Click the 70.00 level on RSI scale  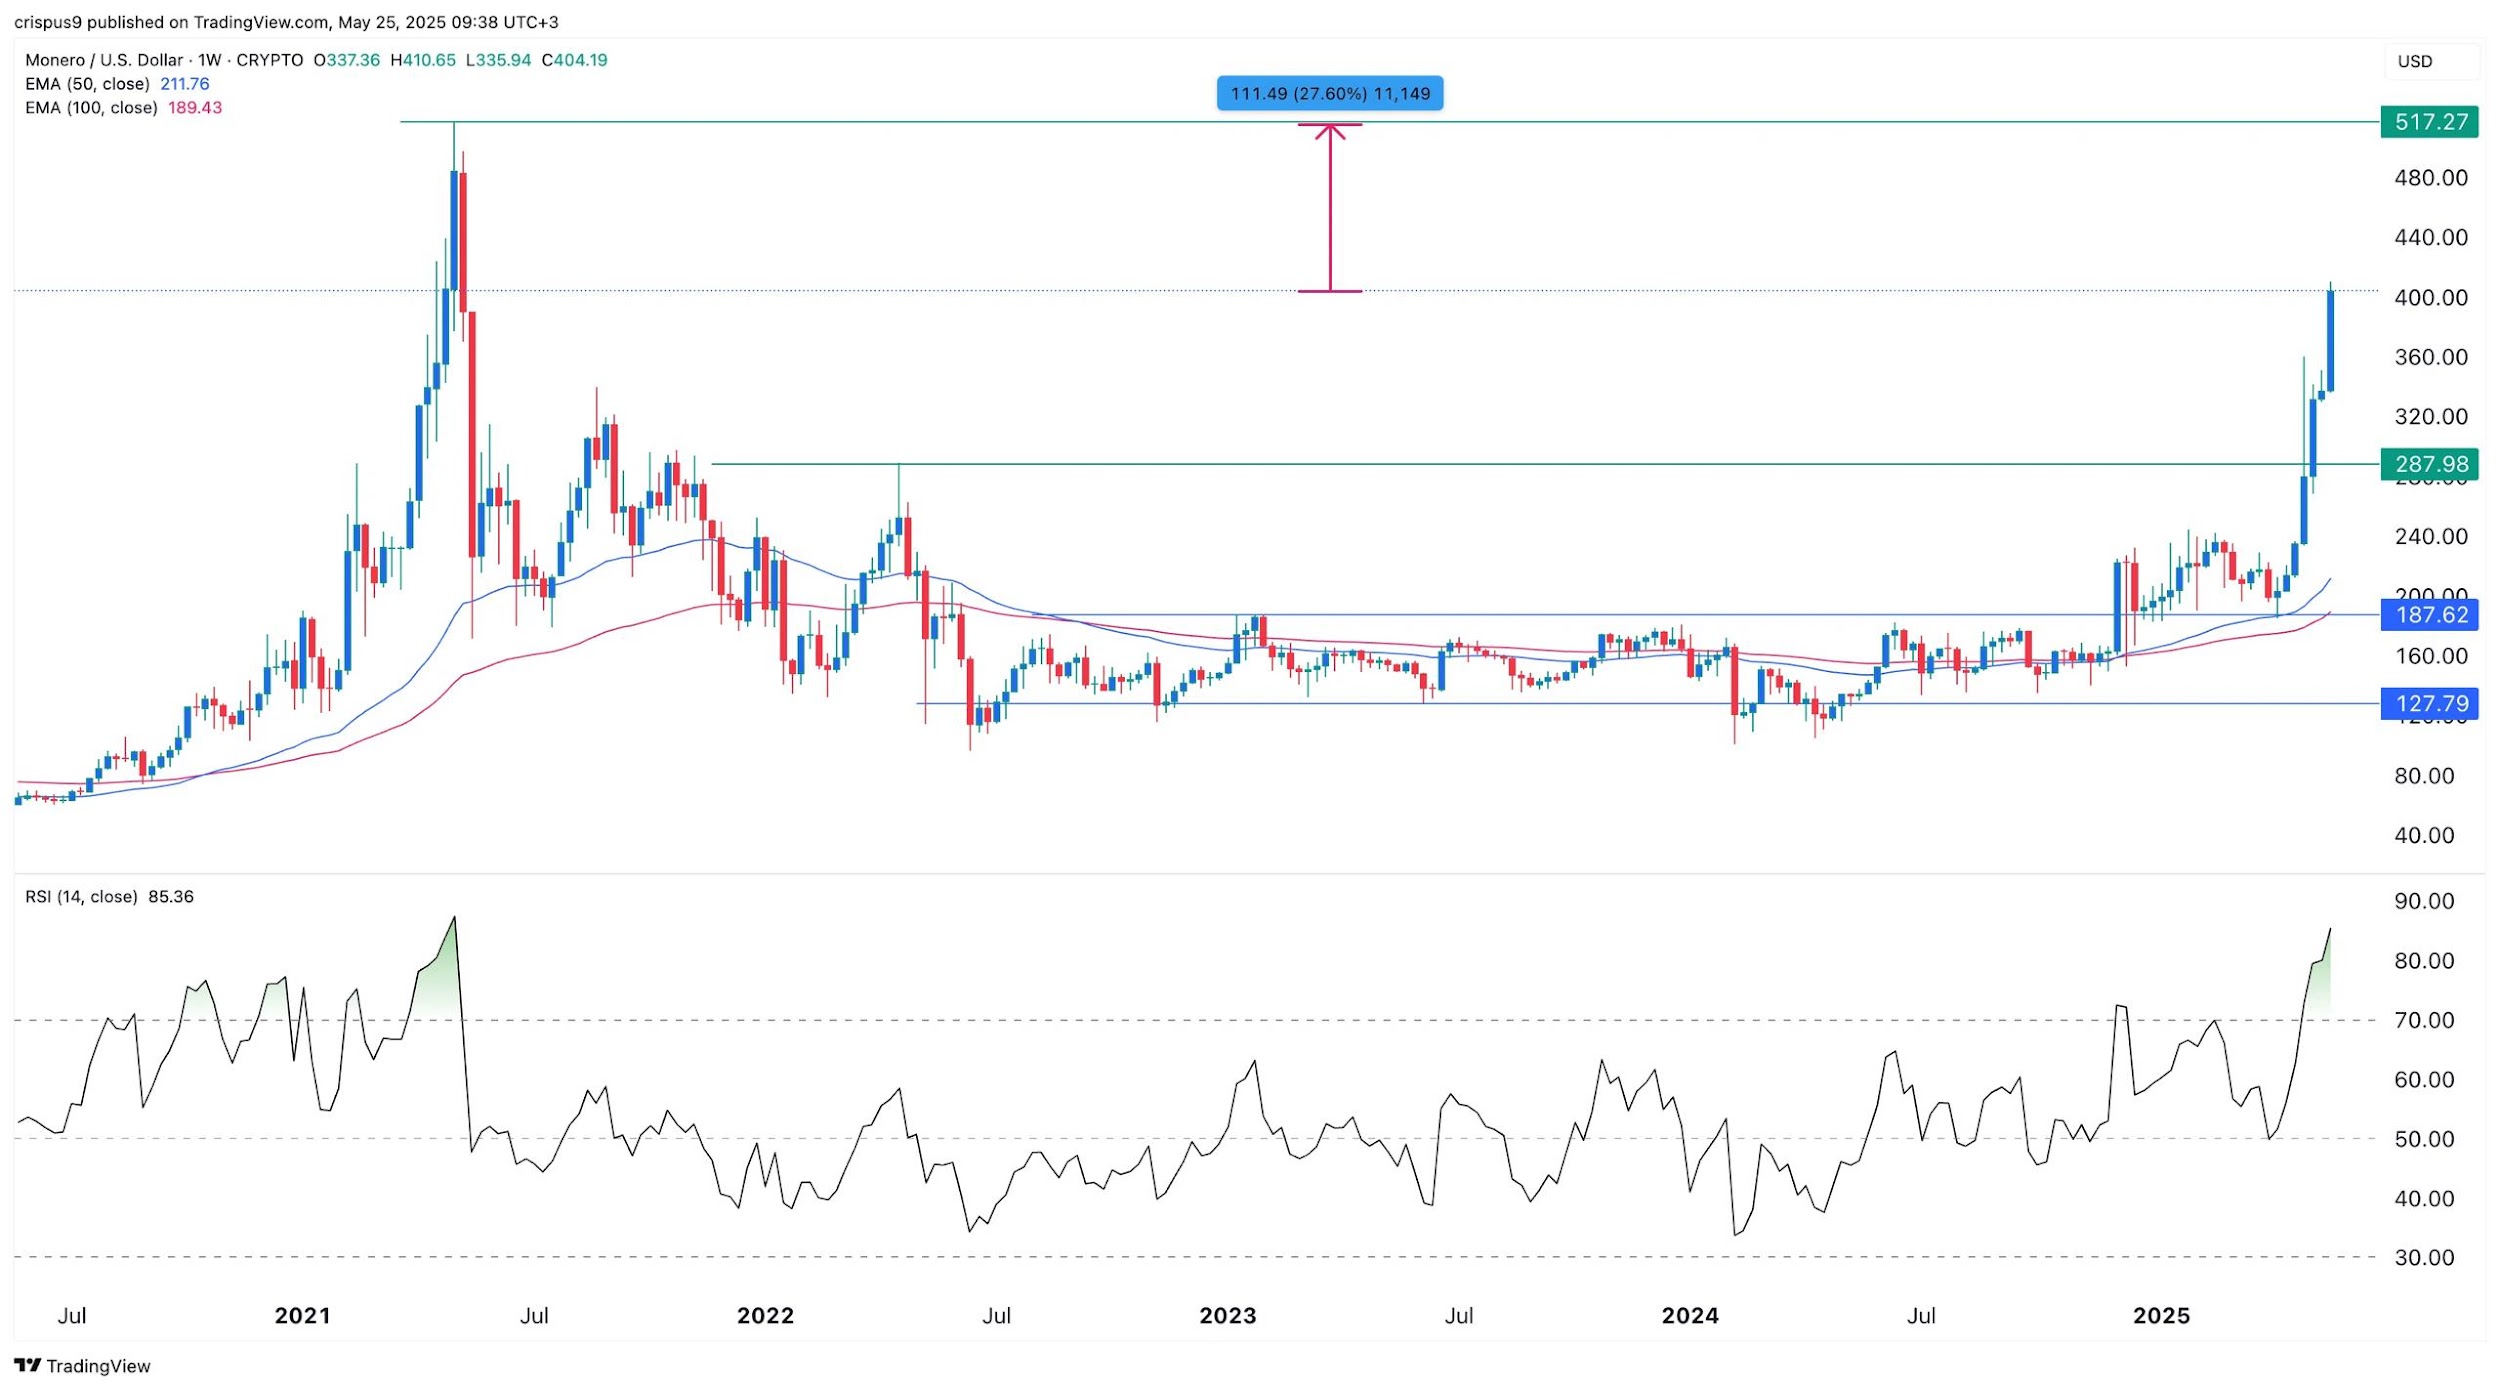click(x=2424, y=1020)
